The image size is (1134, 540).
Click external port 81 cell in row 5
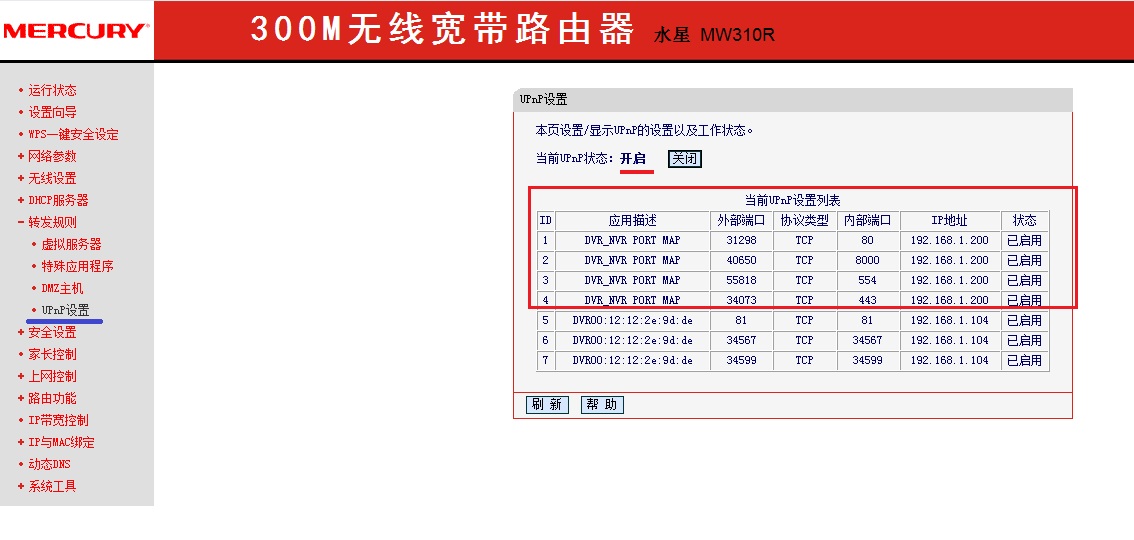click(x=741, y=320)
